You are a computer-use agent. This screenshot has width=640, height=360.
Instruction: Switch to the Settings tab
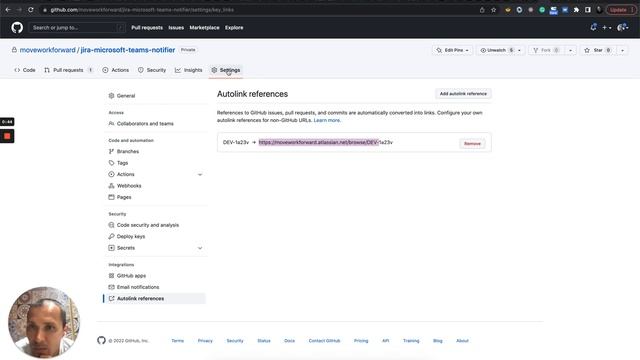point(226,70)
